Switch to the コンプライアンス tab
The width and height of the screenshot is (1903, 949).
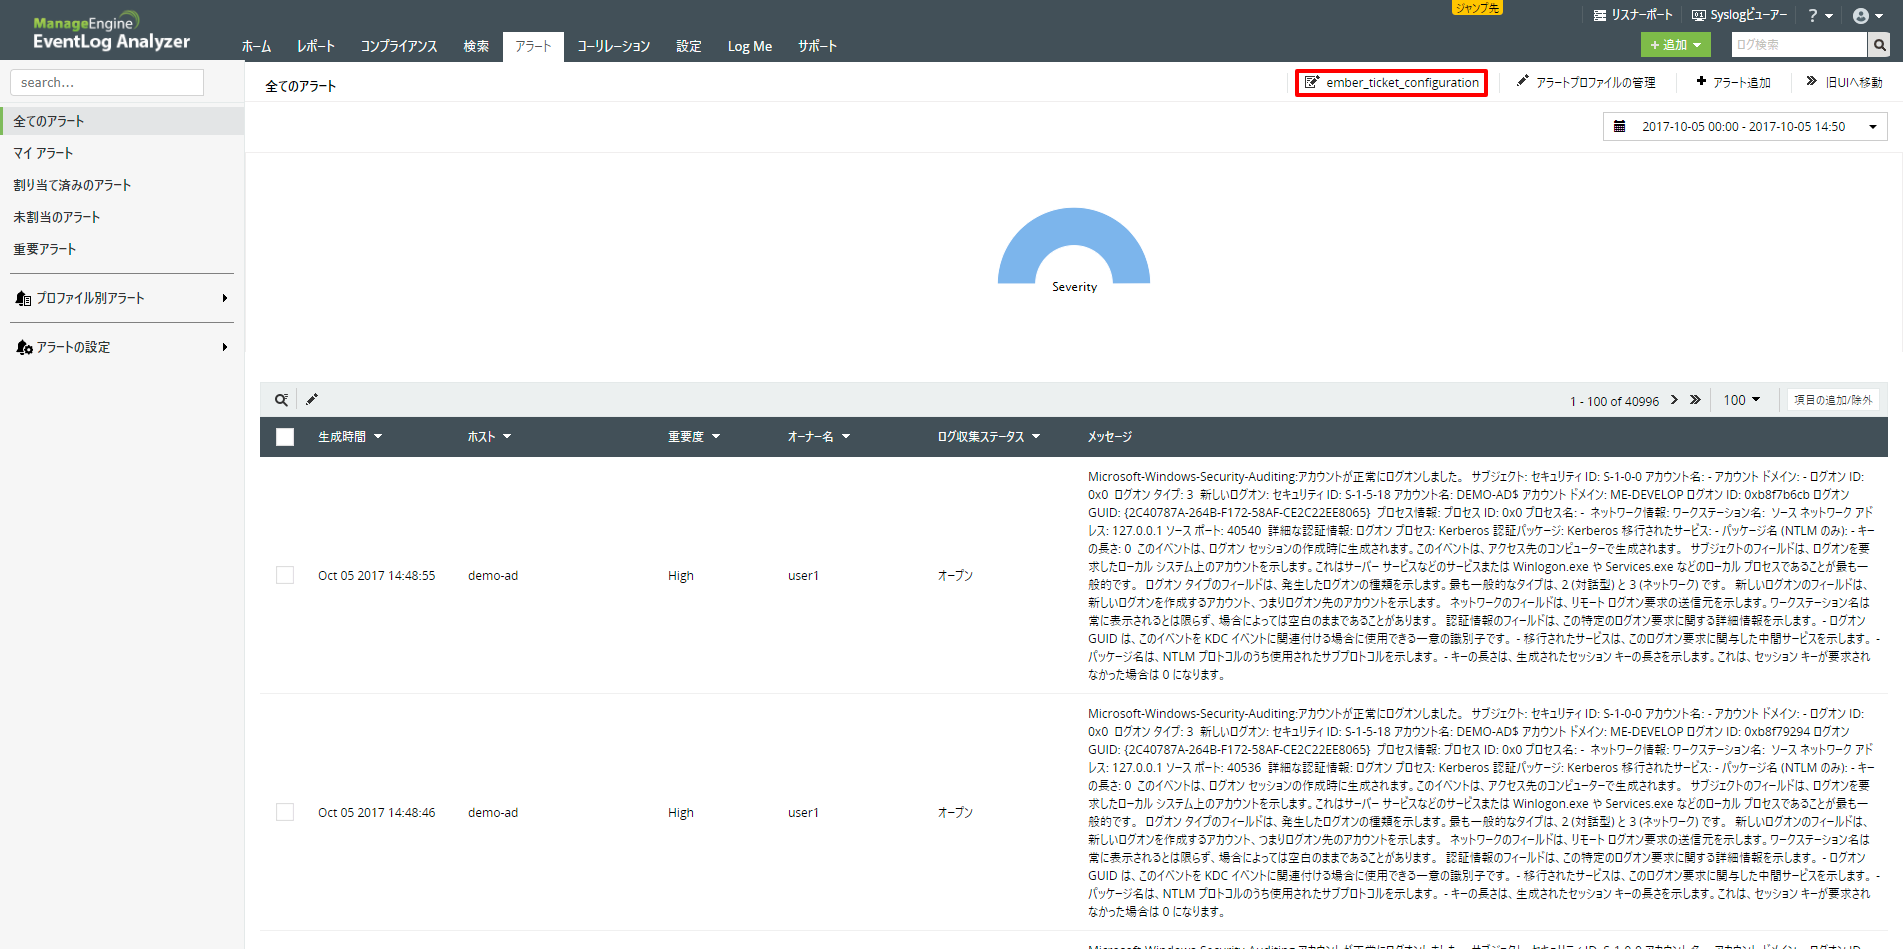click(399, 46)
